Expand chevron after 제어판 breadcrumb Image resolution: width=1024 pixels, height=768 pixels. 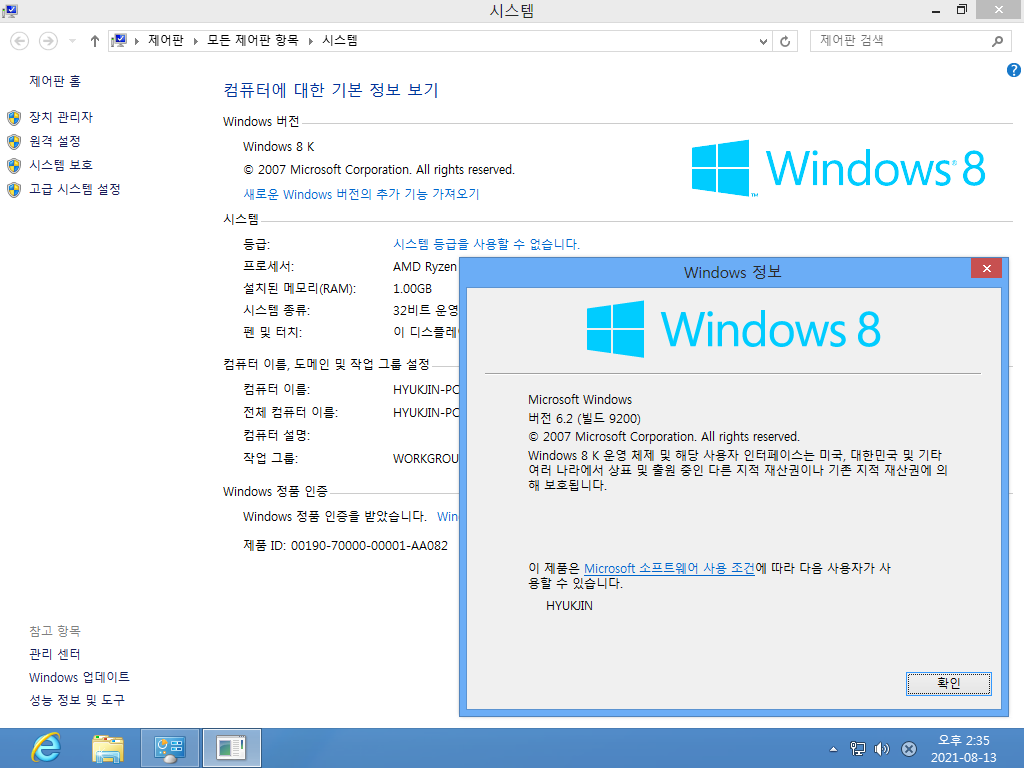point(195,41)
